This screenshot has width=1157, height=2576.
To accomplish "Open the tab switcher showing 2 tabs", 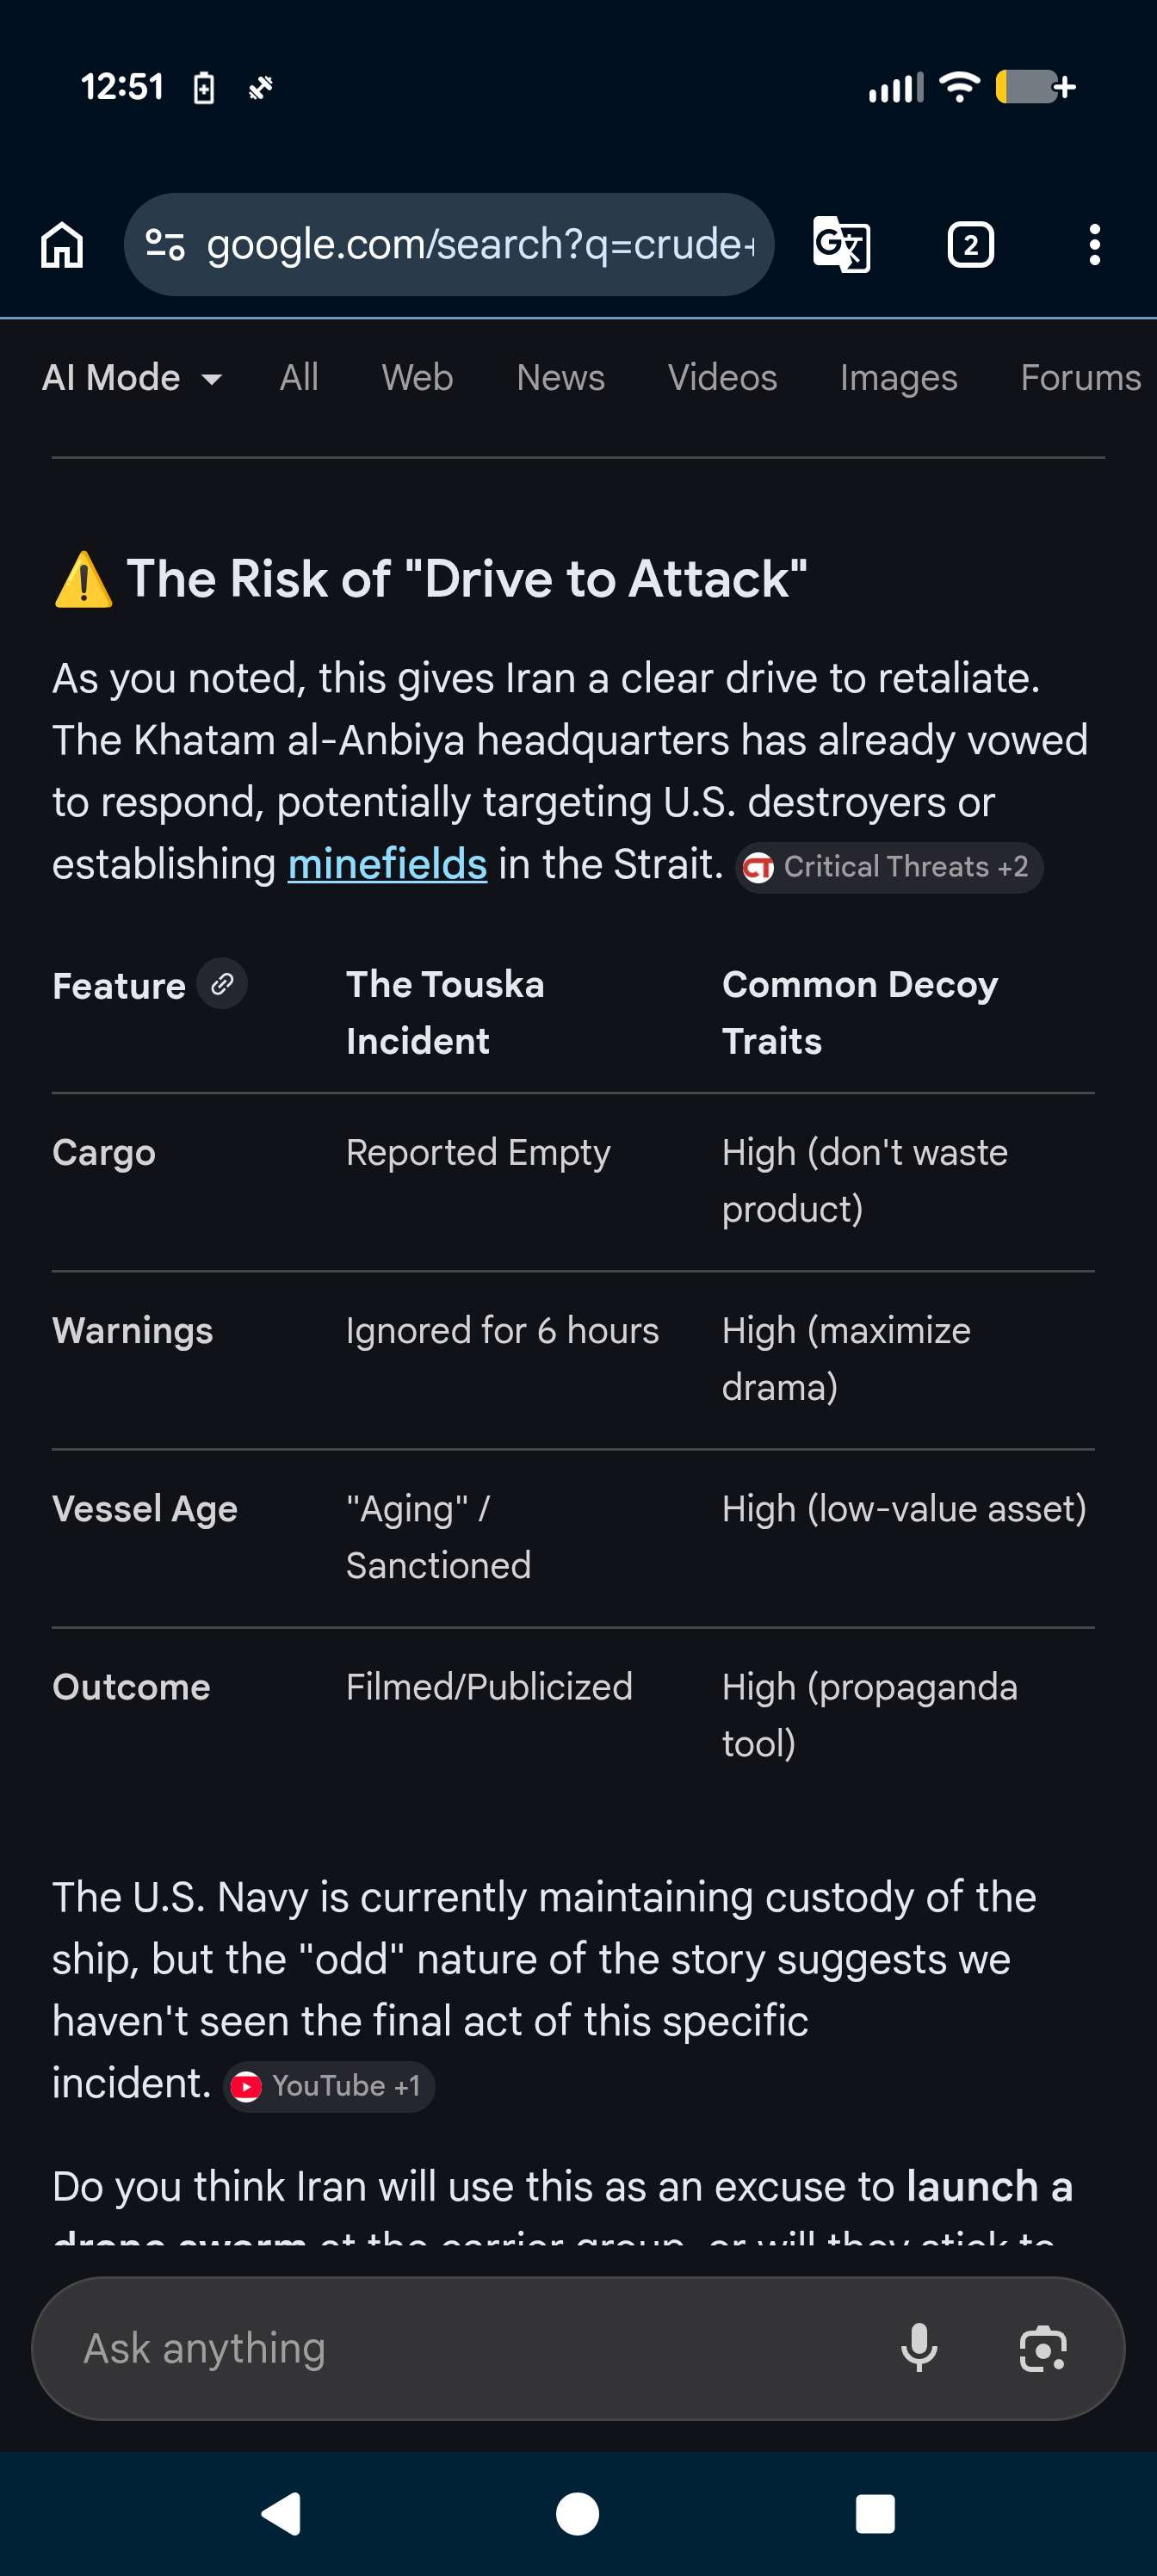I will point(970,245).
